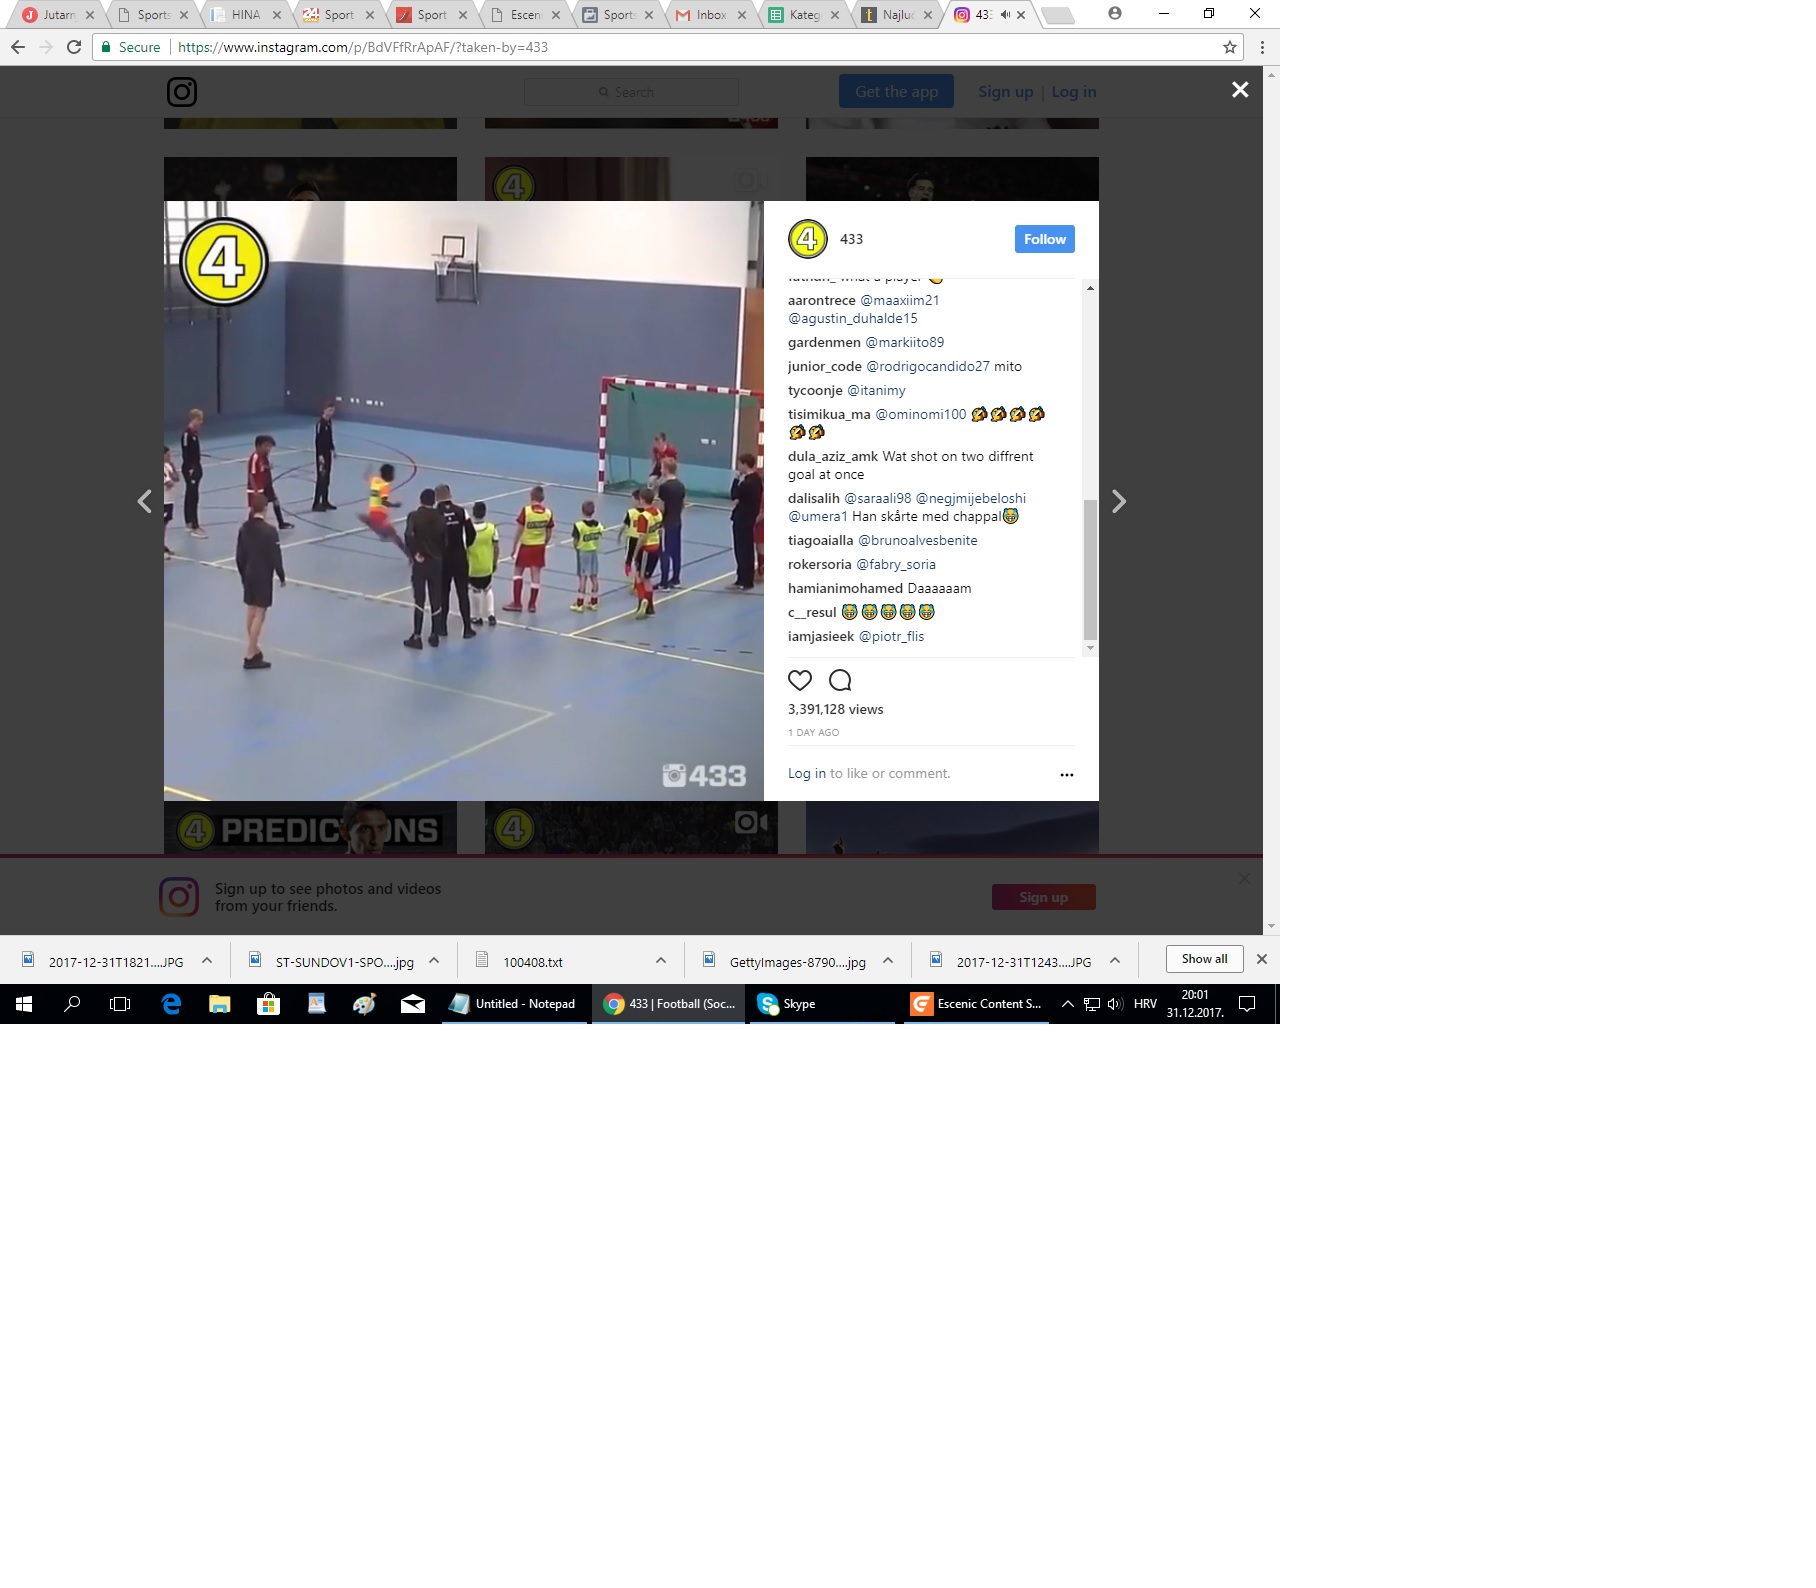Click the Log in link in header
This screenshot has height=1588, width=1816.
pos(1074,92)
